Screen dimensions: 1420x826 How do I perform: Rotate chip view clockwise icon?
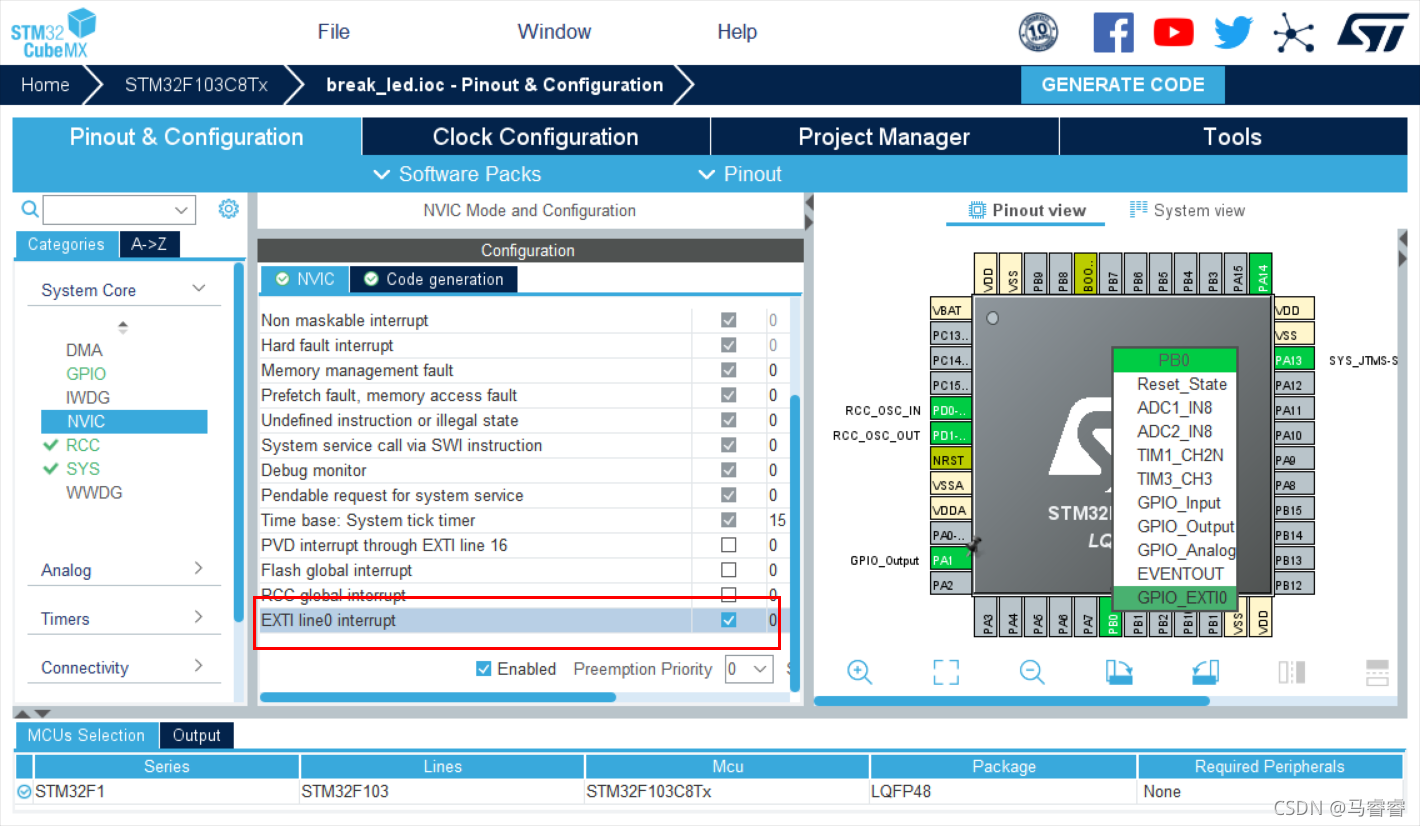[1119, 671]
